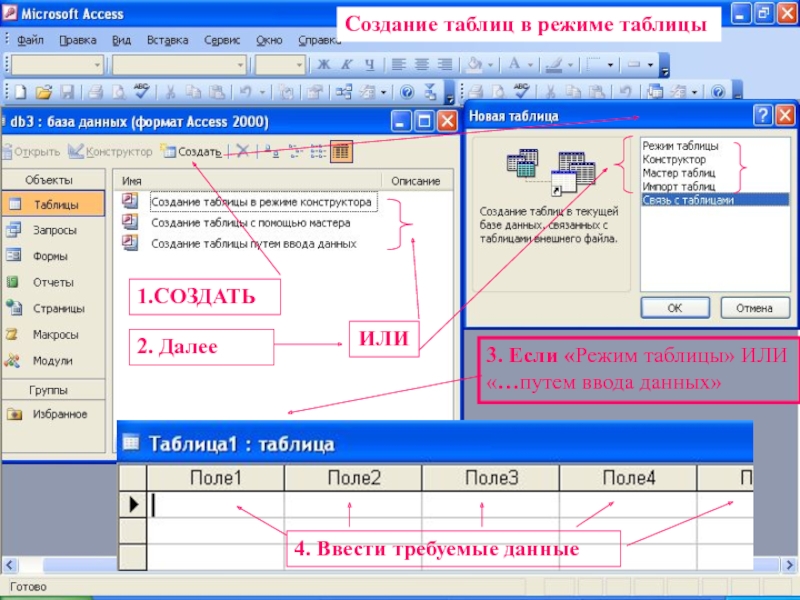800x600 pixels.
Task: Switch to large icons view in db3 window
Action: pyautogui.click(x=272, y=152)
